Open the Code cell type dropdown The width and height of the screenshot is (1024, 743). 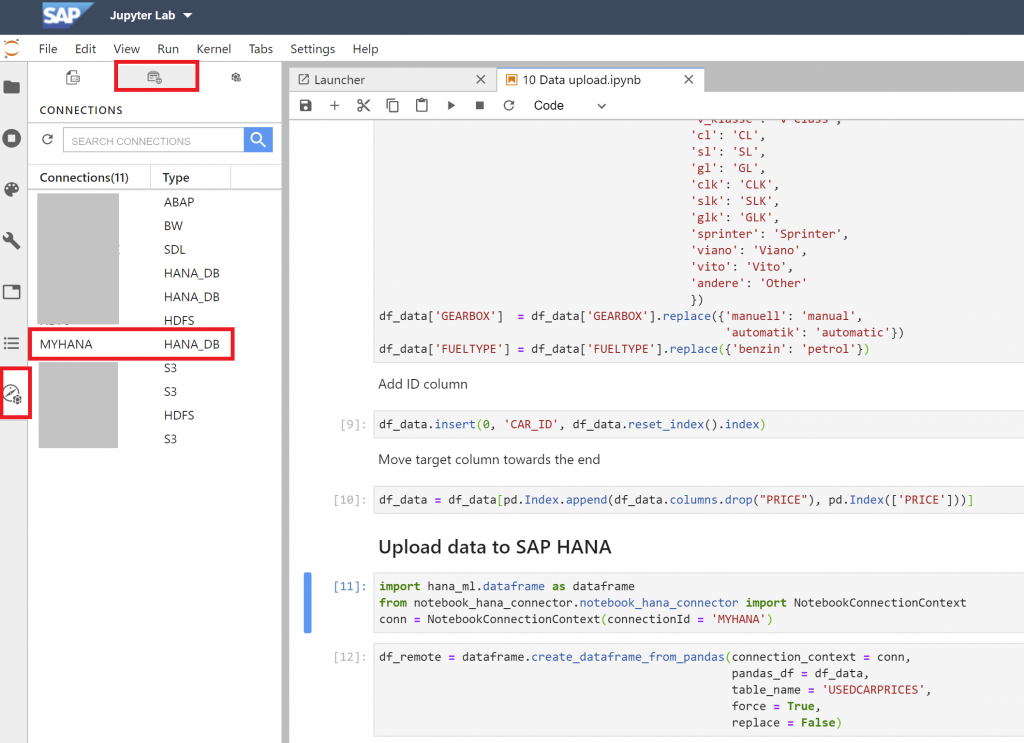pyautogui.click(x=569, y=106)
